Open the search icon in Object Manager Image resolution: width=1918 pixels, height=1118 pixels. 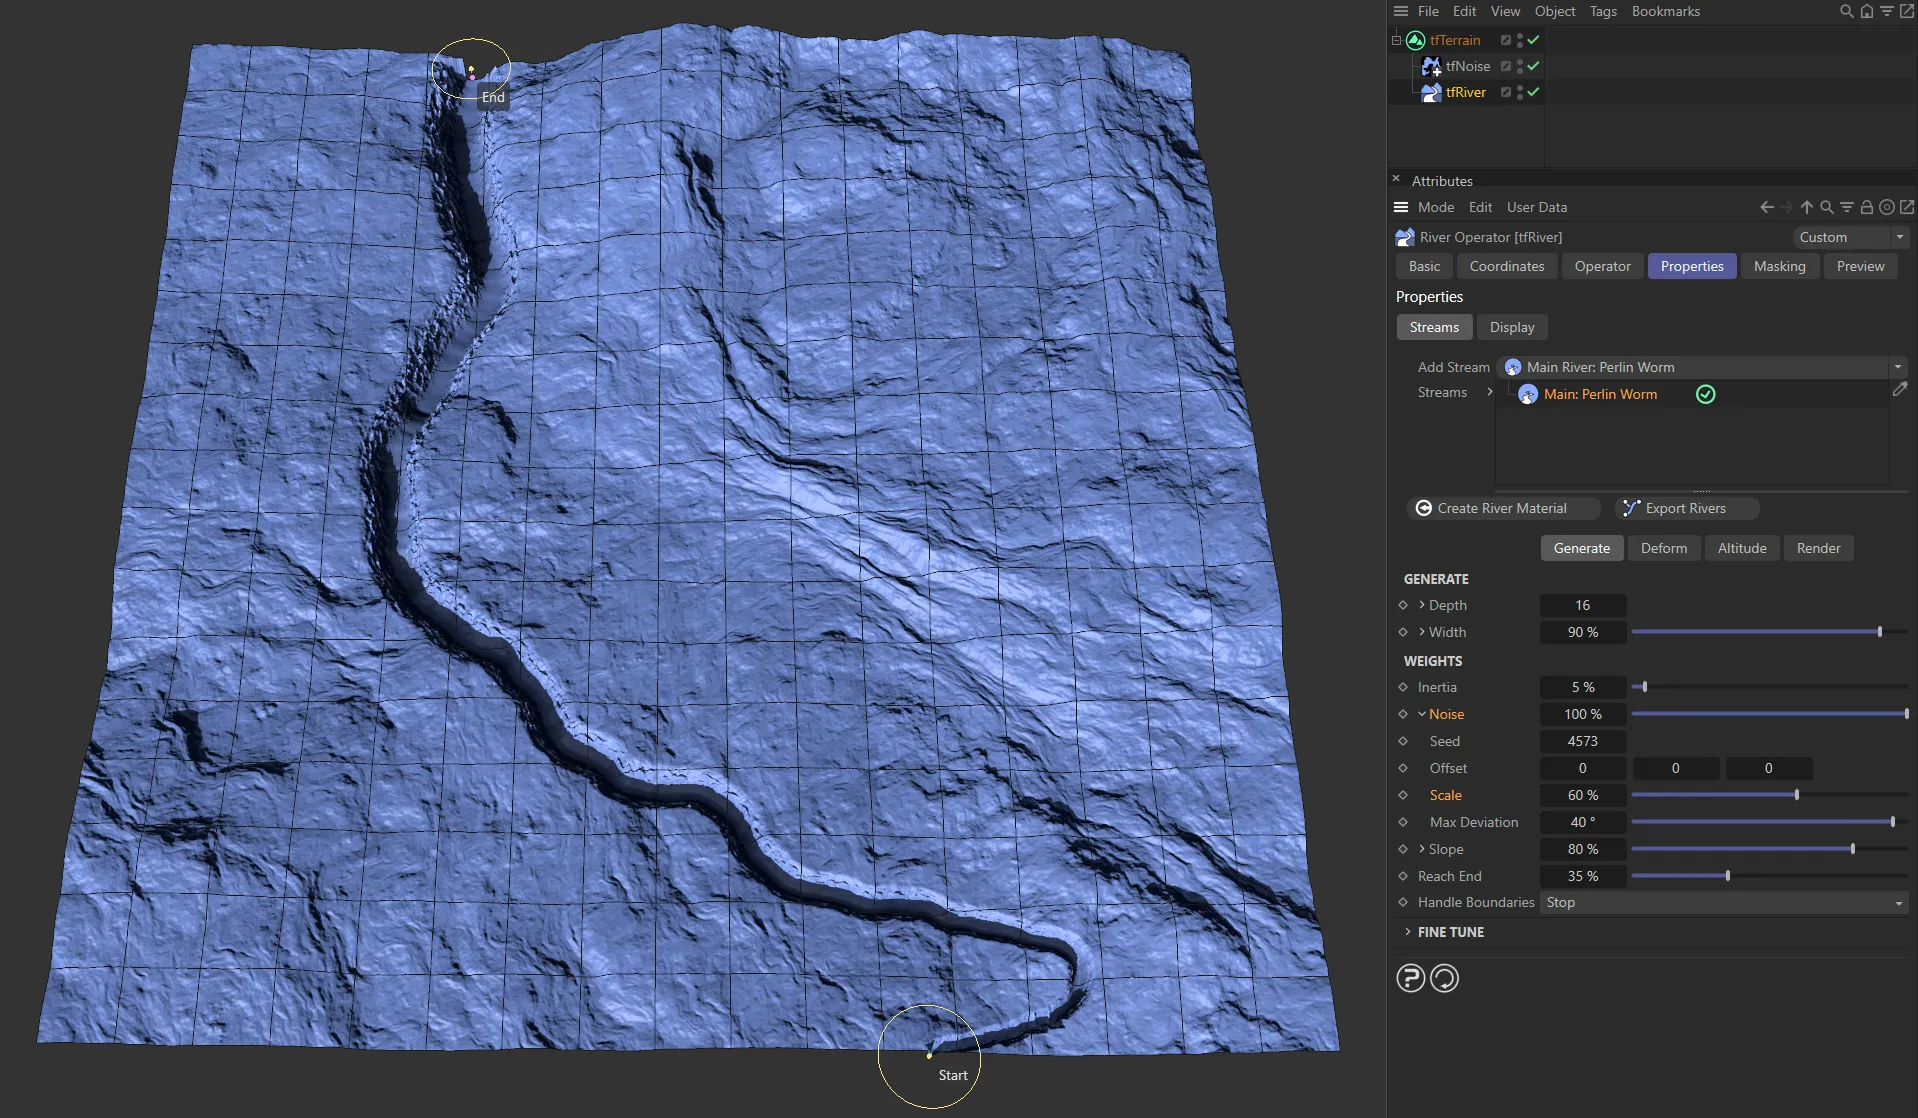click(1846, 11)
